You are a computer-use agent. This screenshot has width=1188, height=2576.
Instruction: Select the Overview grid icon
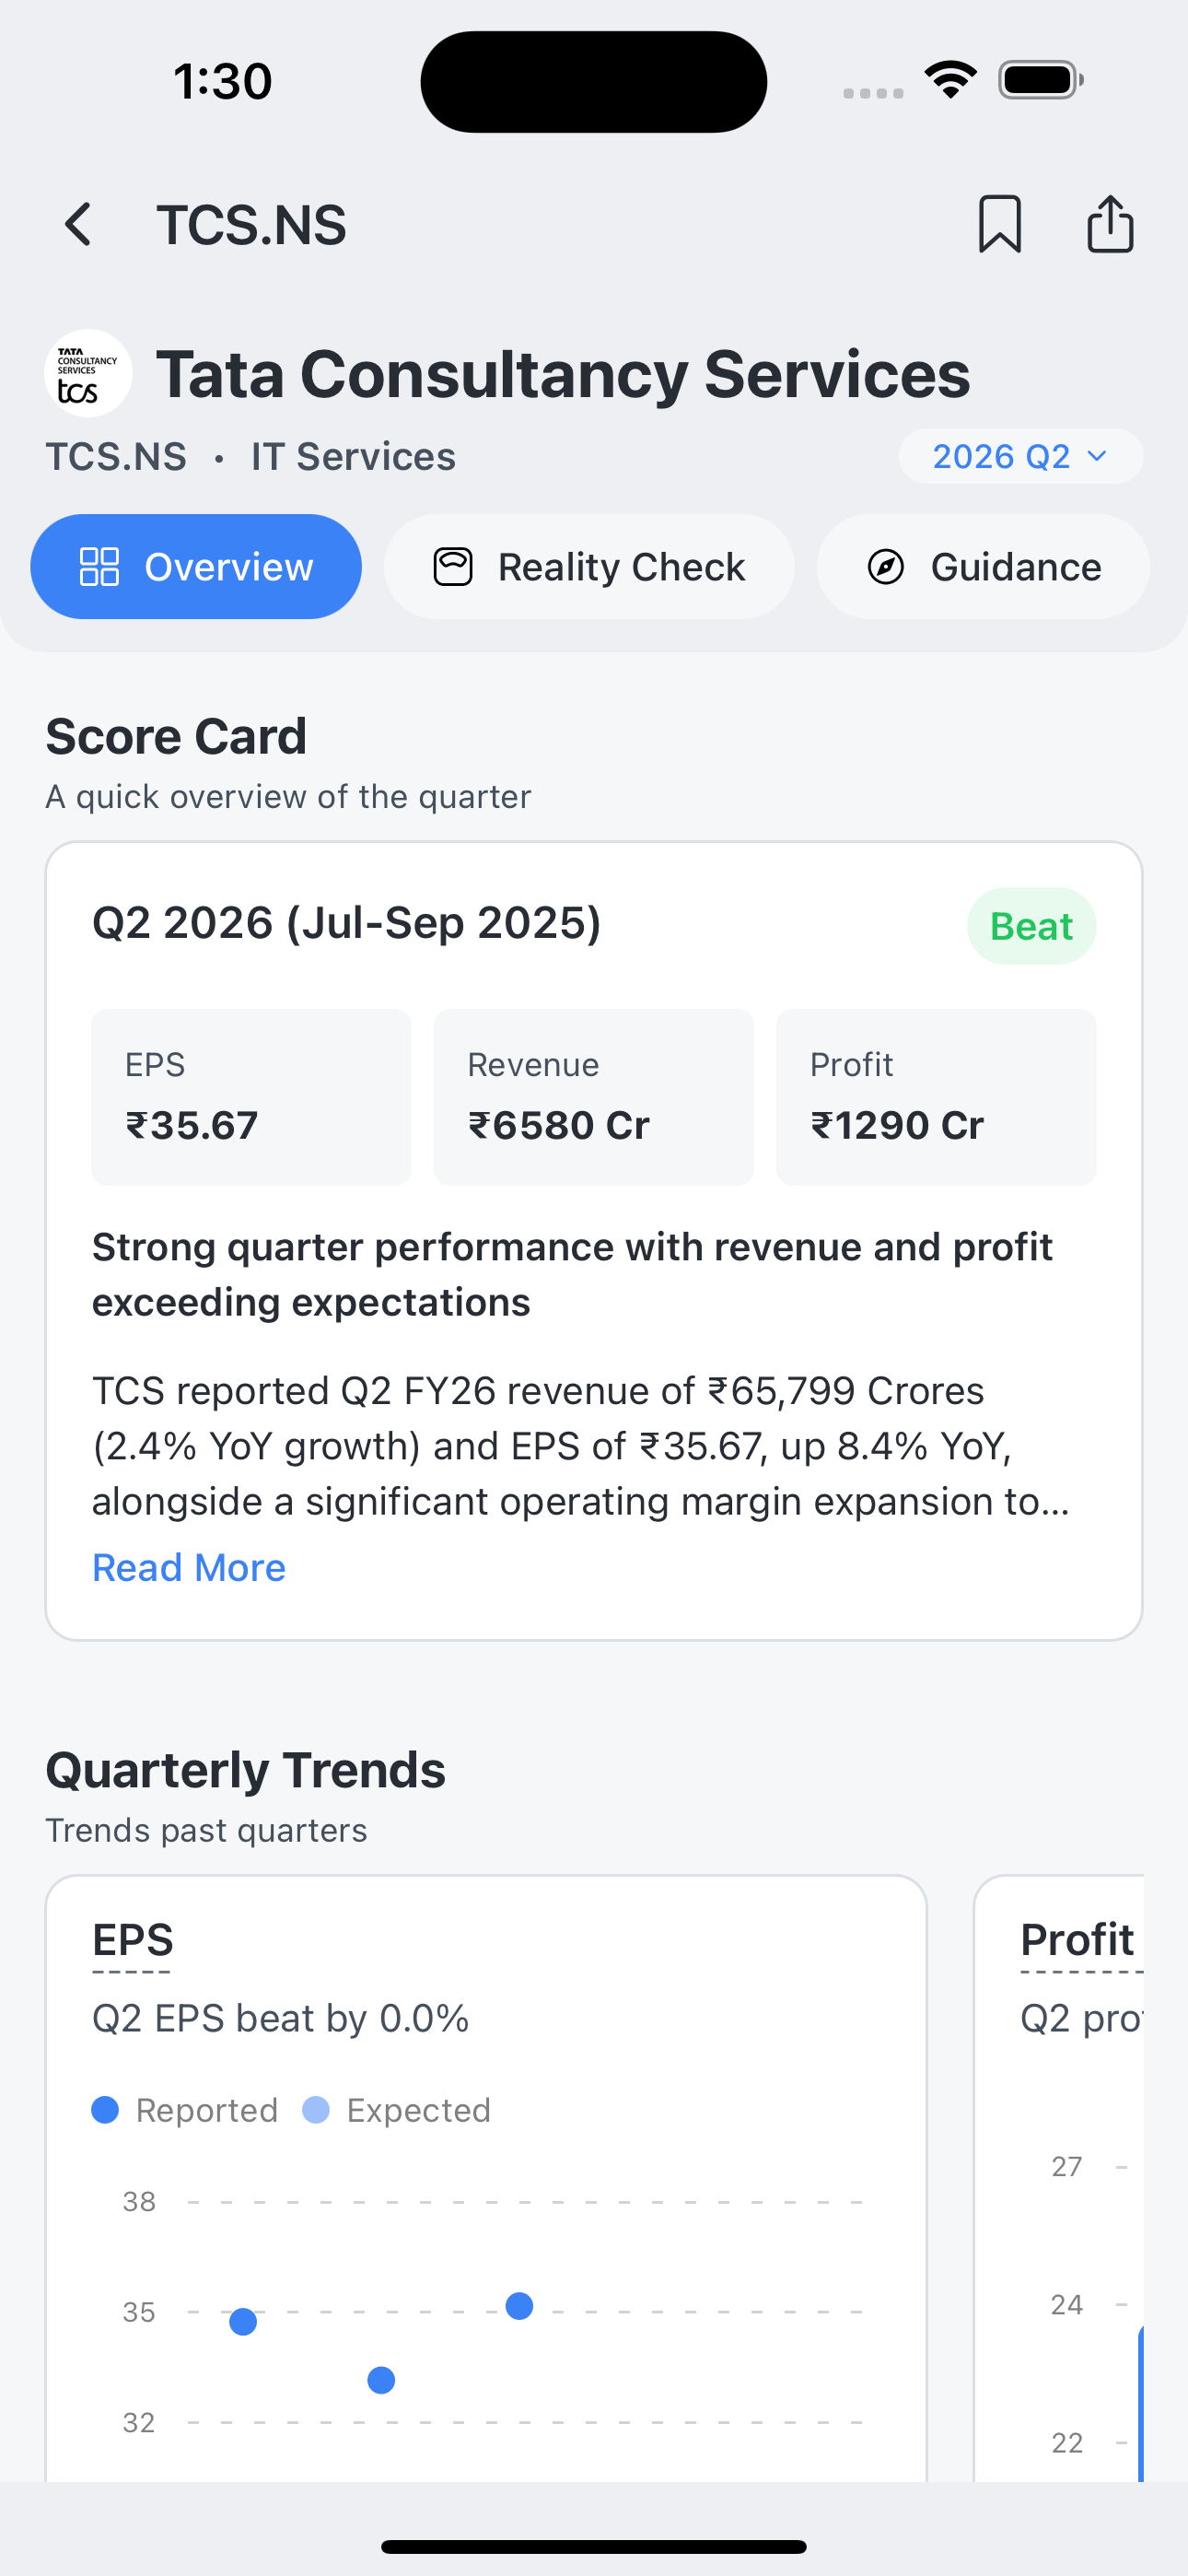pos(102,566)
